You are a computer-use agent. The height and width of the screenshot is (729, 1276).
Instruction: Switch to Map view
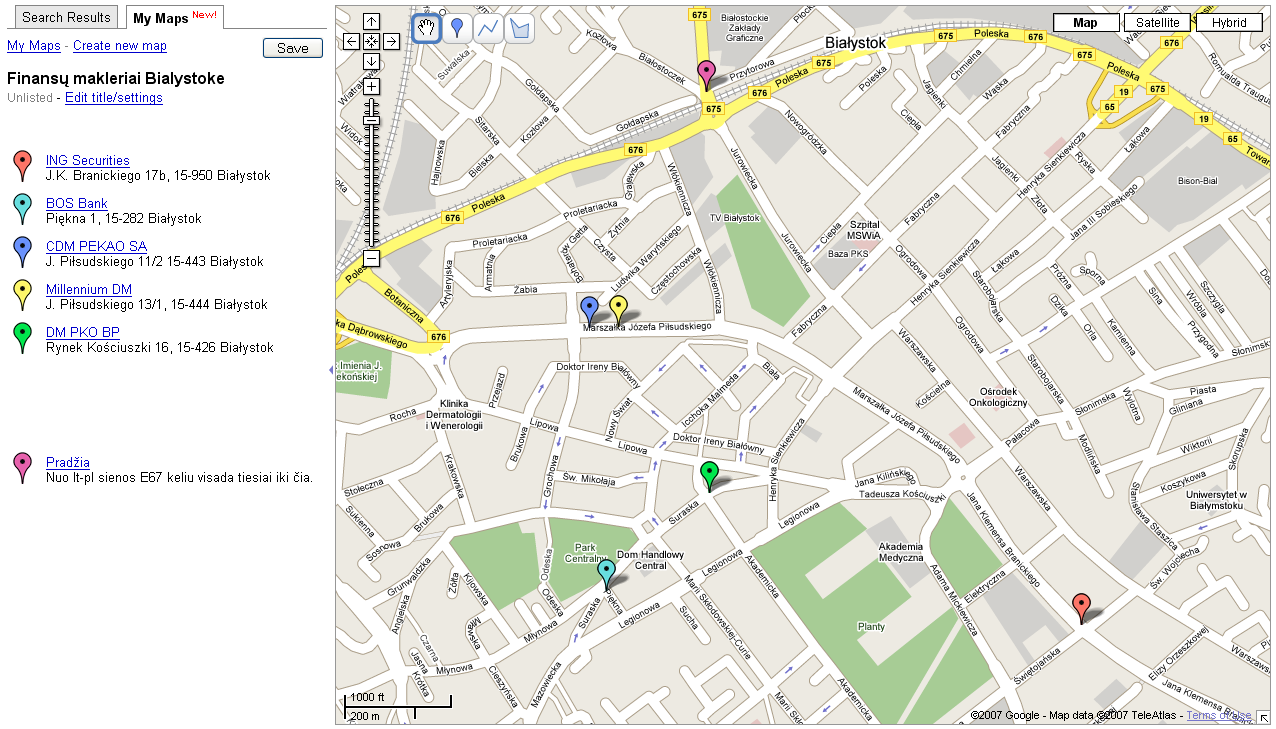coord(1086,22)
